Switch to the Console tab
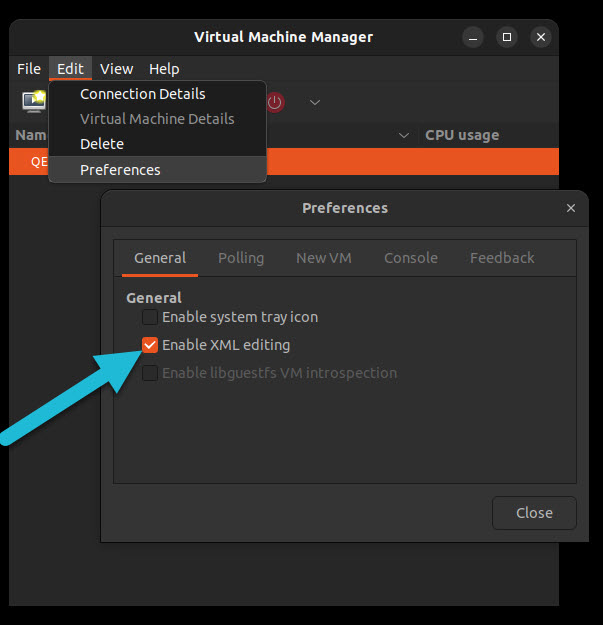The image size is (603, 625). coord(411,258)
